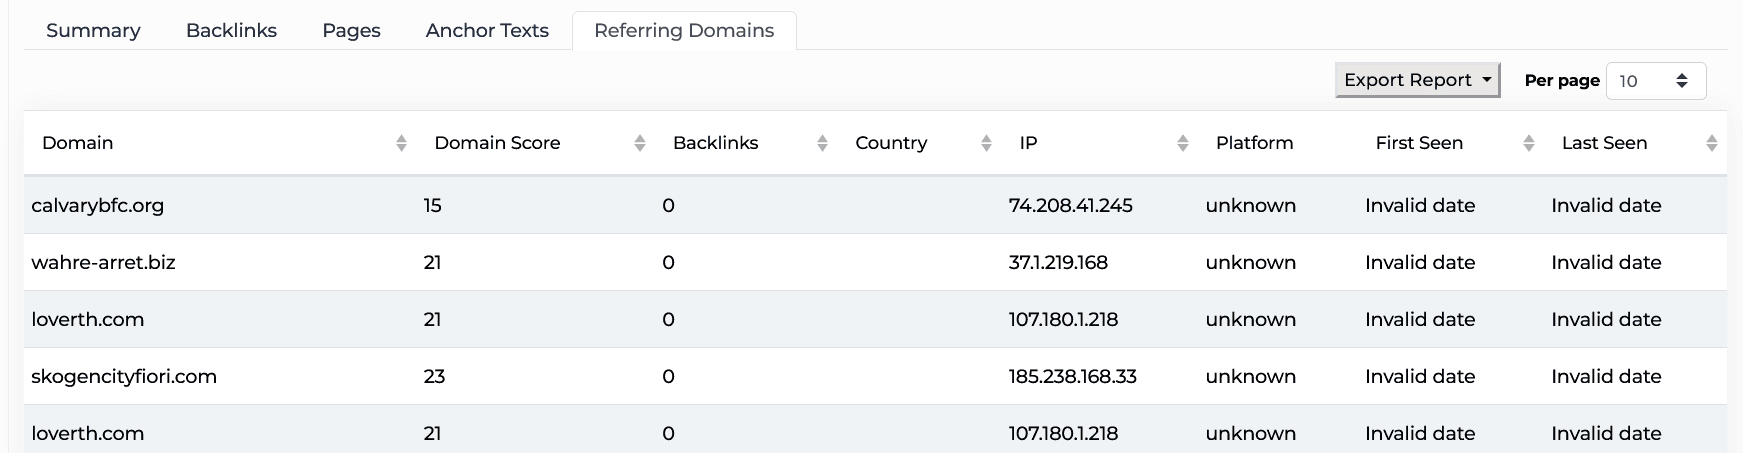Screen dimensions: 1743x453
Task: Click IP address 37.1.219.168
Action: pos(1058,262)
